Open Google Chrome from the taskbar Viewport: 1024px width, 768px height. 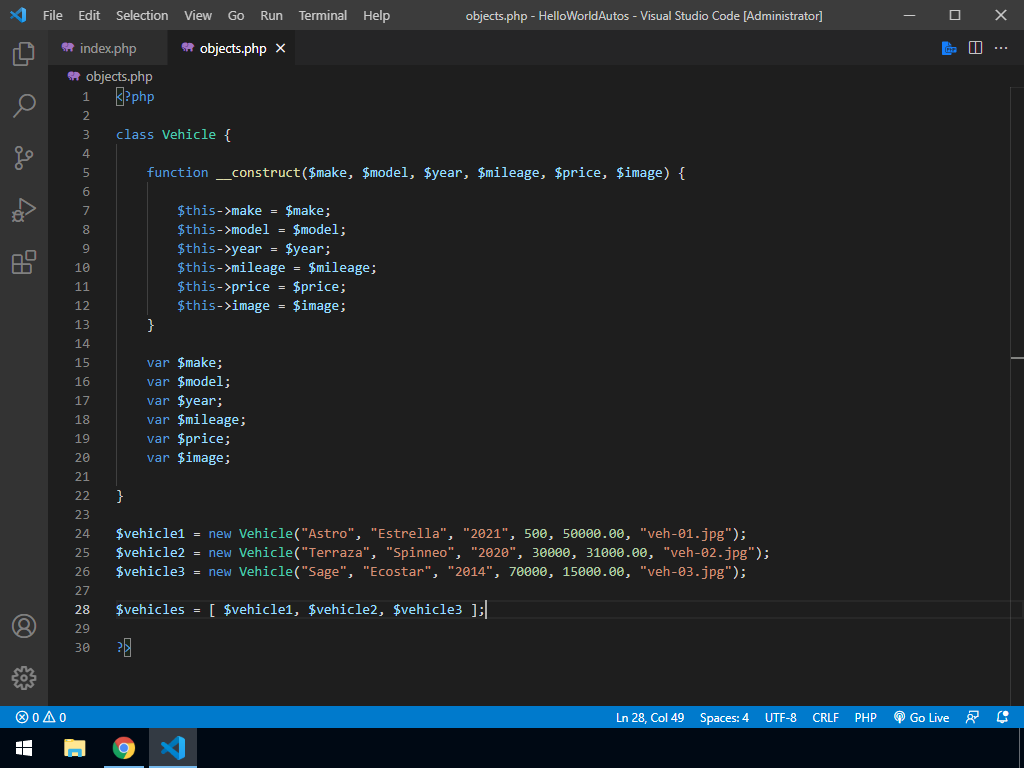tap(124, 747)
